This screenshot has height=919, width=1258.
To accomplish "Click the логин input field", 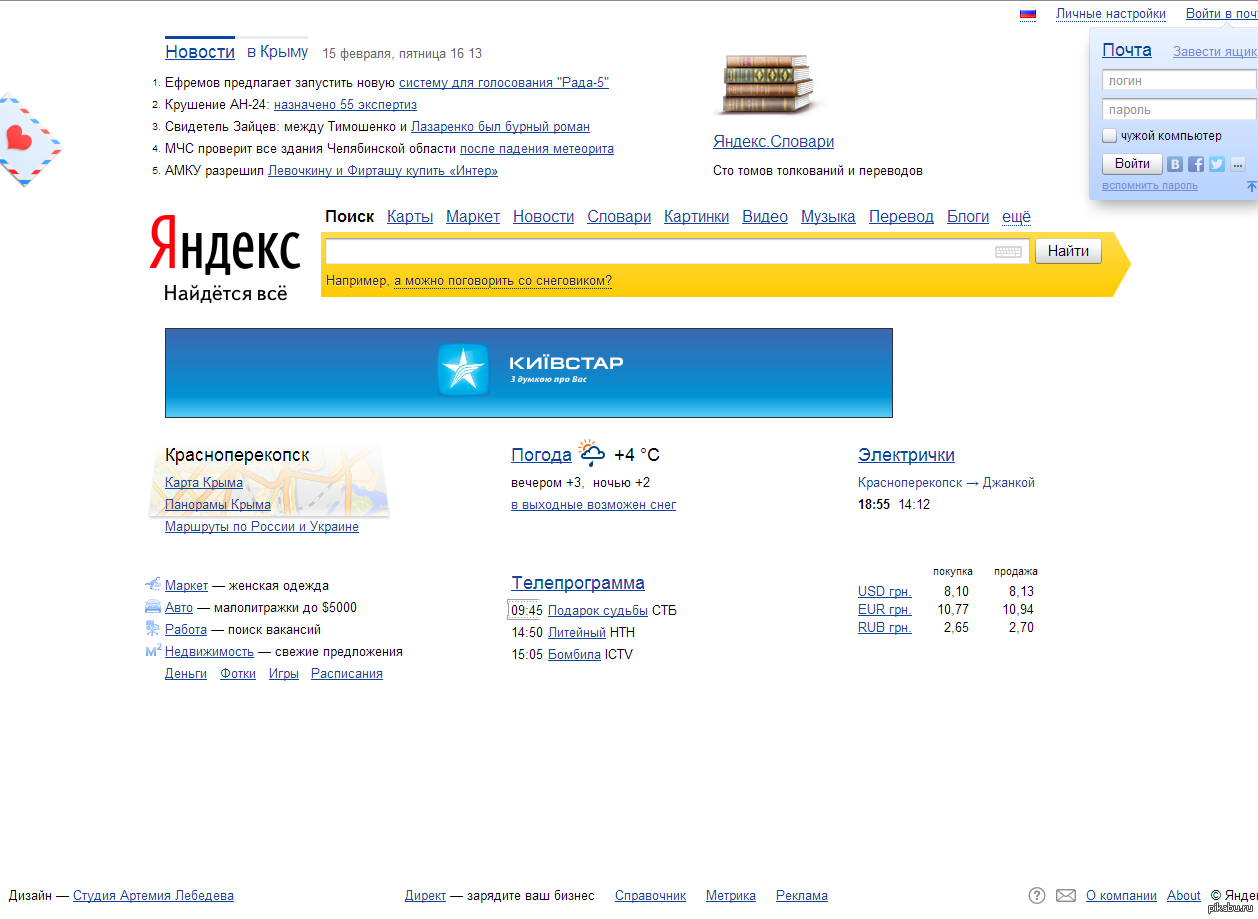I will tap(1180, 80).
